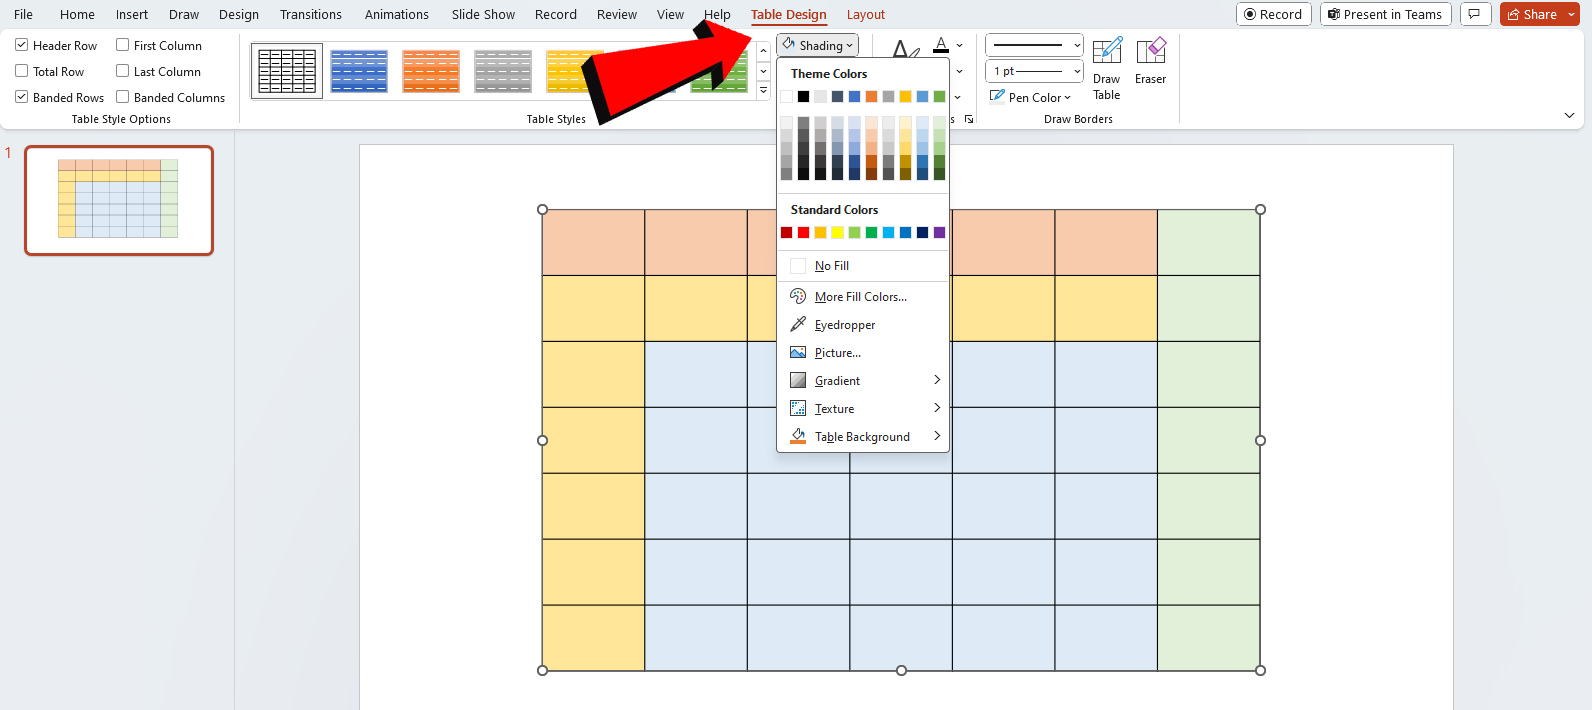Expand the table styles gallery More button
This screenshot has height=710, width=1592.
[x=763, y=90]
